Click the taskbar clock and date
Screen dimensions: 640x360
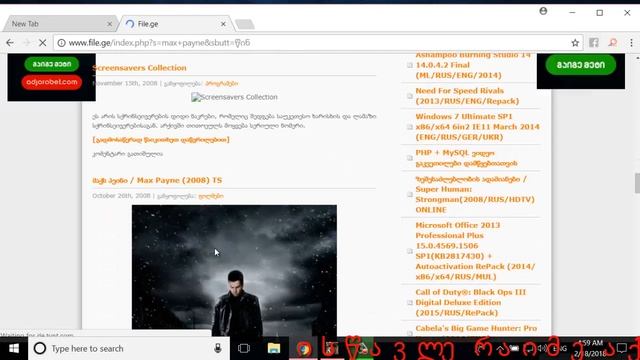click(x=591, y=348)
